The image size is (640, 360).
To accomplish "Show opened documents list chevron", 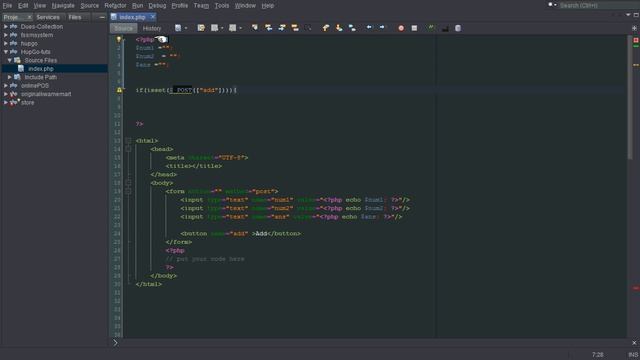I will (x=628, y=15).
